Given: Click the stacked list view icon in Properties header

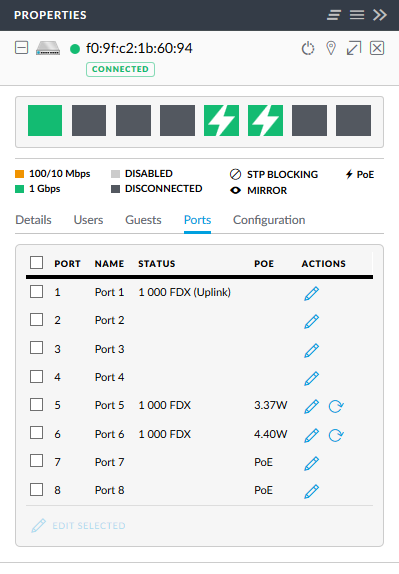Looking at the screenshot, I should point(334,15).
